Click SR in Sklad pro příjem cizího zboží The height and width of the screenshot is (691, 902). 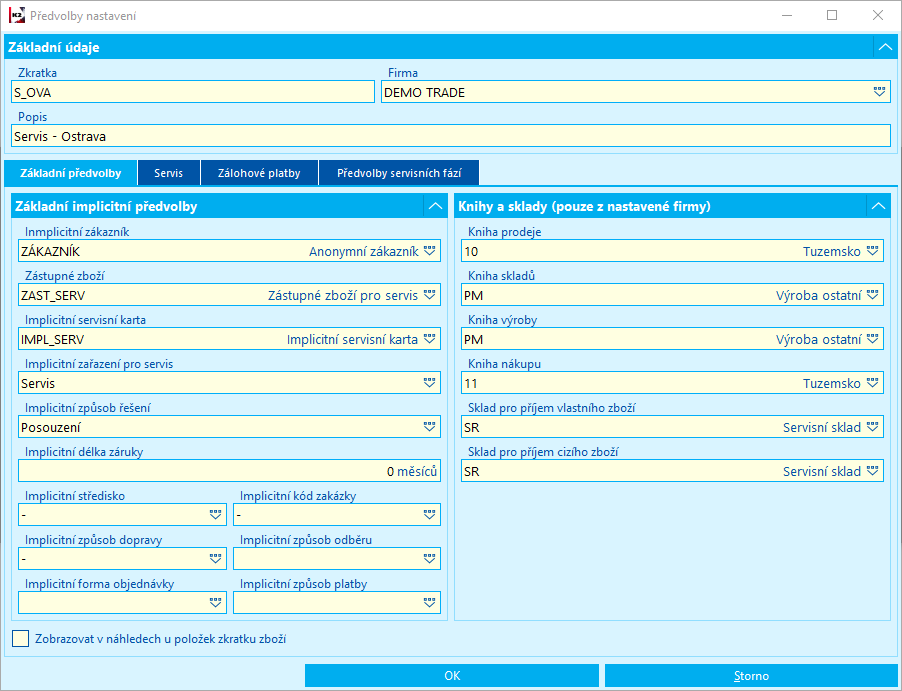point(472,472)
